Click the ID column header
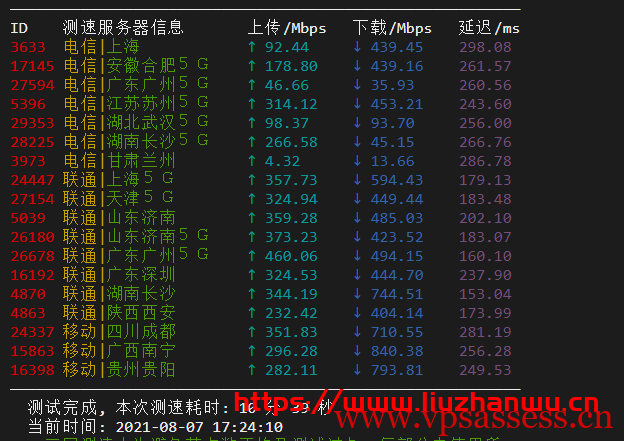624x441 pixels. point(19,28)
